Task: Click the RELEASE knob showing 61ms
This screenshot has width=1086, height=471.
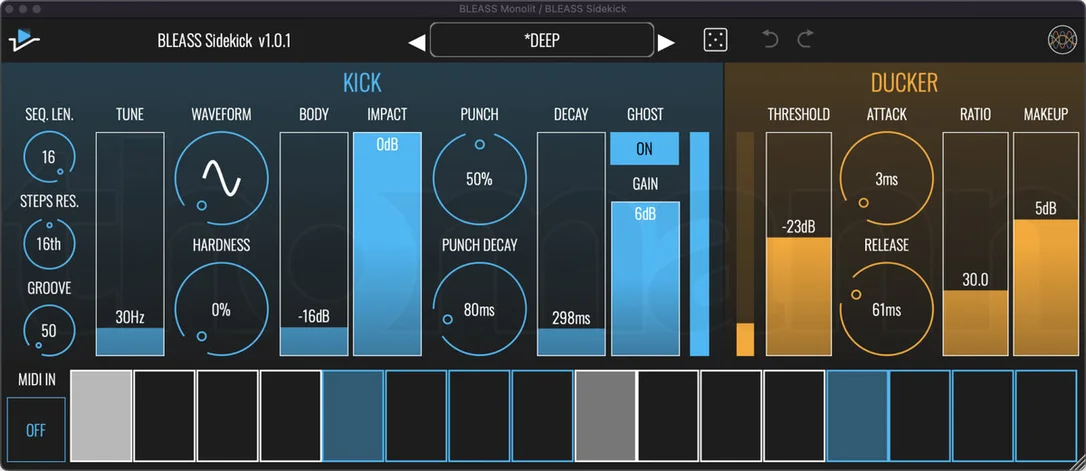Action: pos(887,309)
